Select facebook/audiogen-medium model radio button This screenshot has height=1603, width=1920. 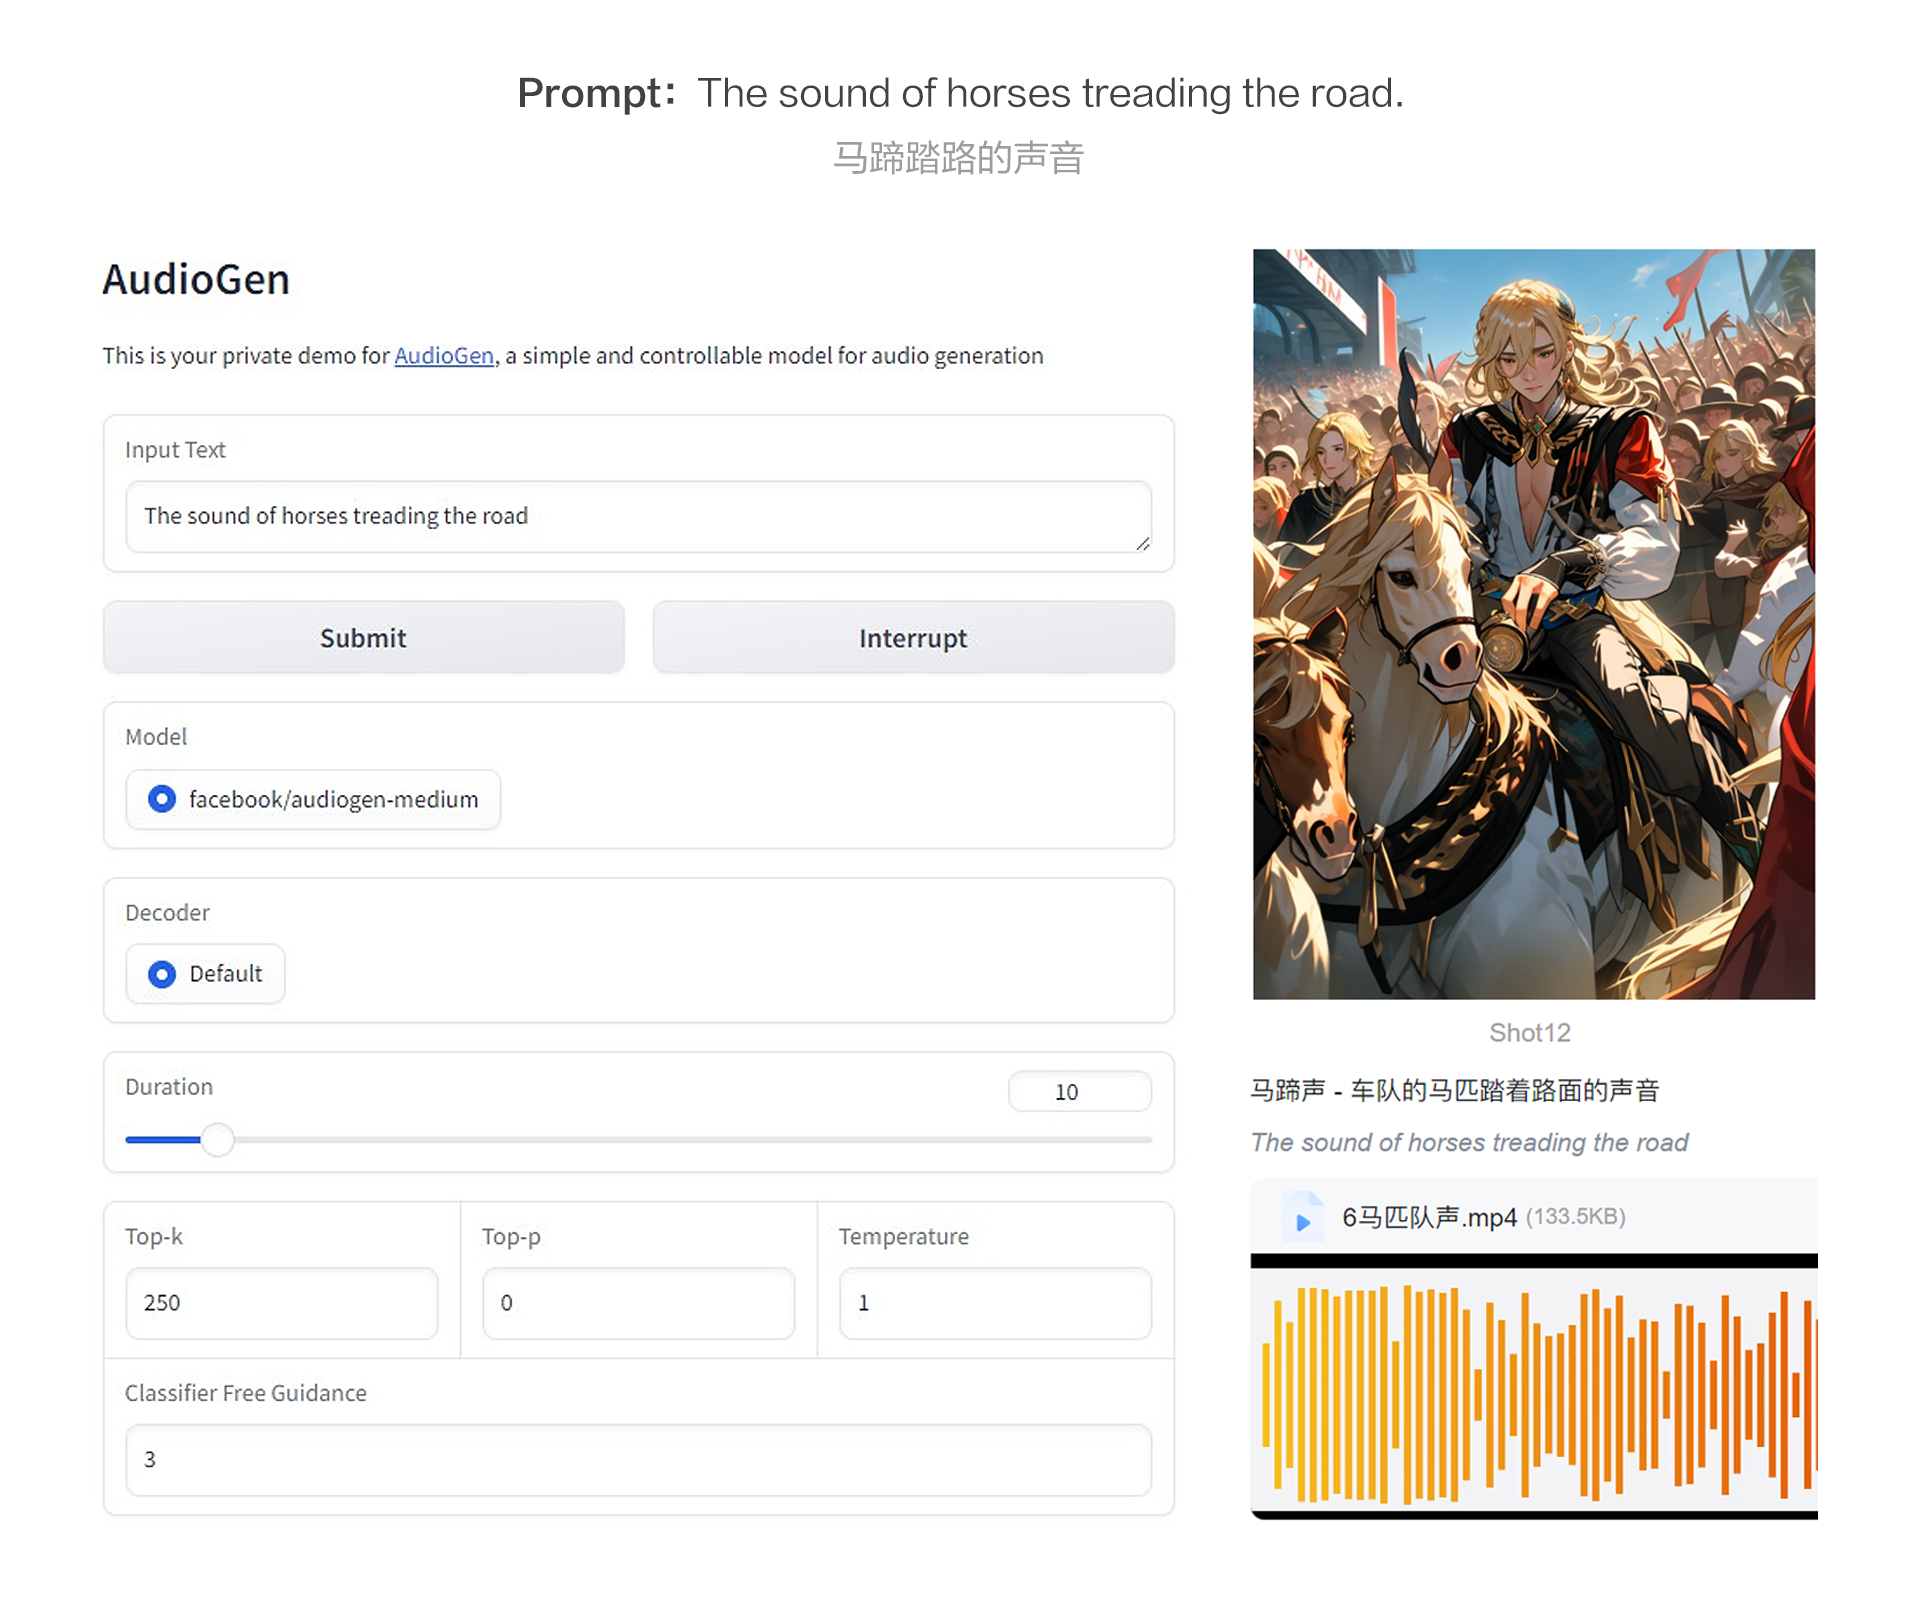(162, 799)
